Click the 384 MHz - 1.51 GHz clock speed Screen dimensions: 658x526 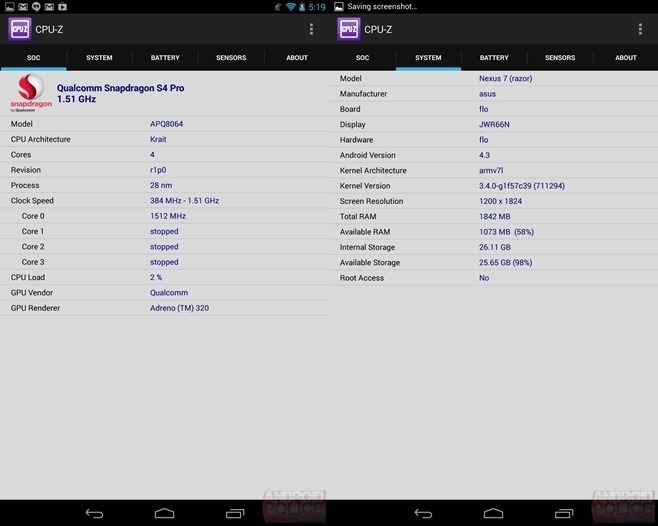point(185,201)
